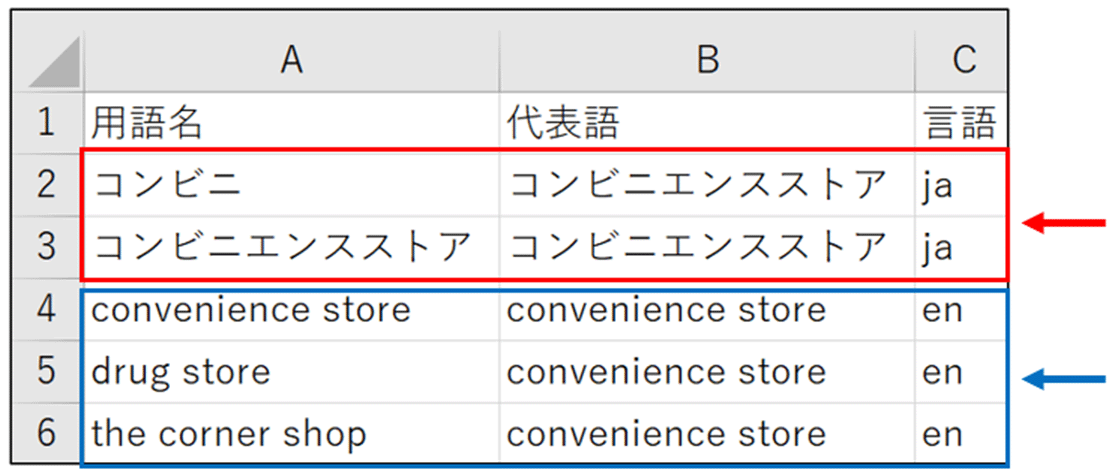Click the 代表語 header cell
Screen dimensions: 1115x473
pos(707,123)
